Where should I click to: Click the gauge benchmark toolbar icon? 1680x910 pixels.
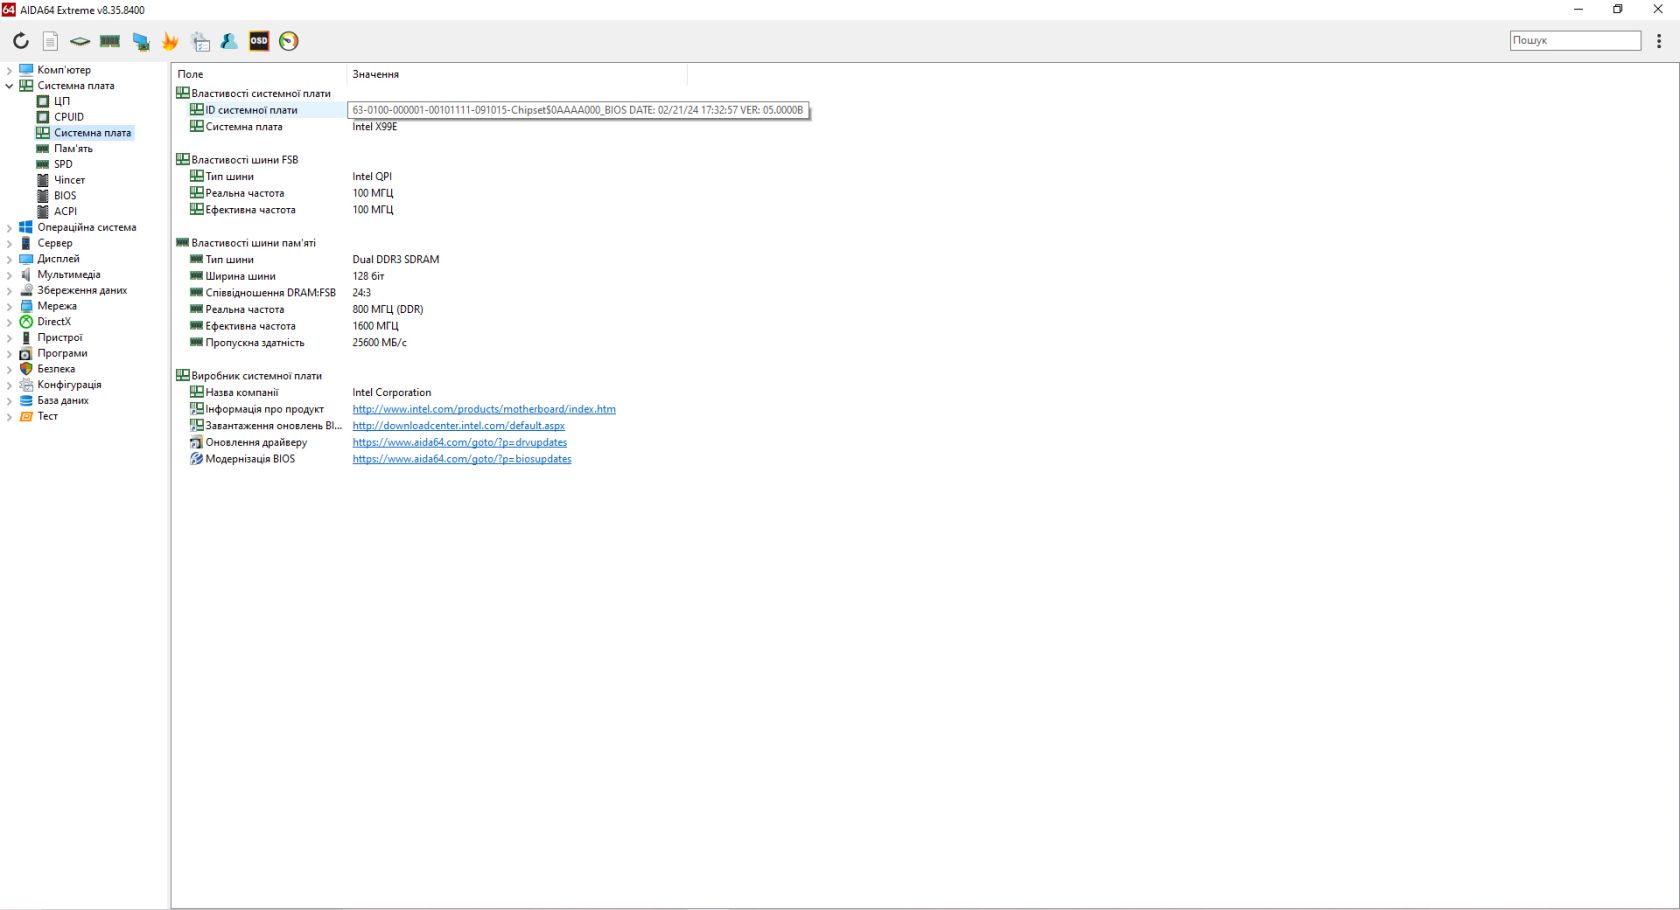click(289, 41)
